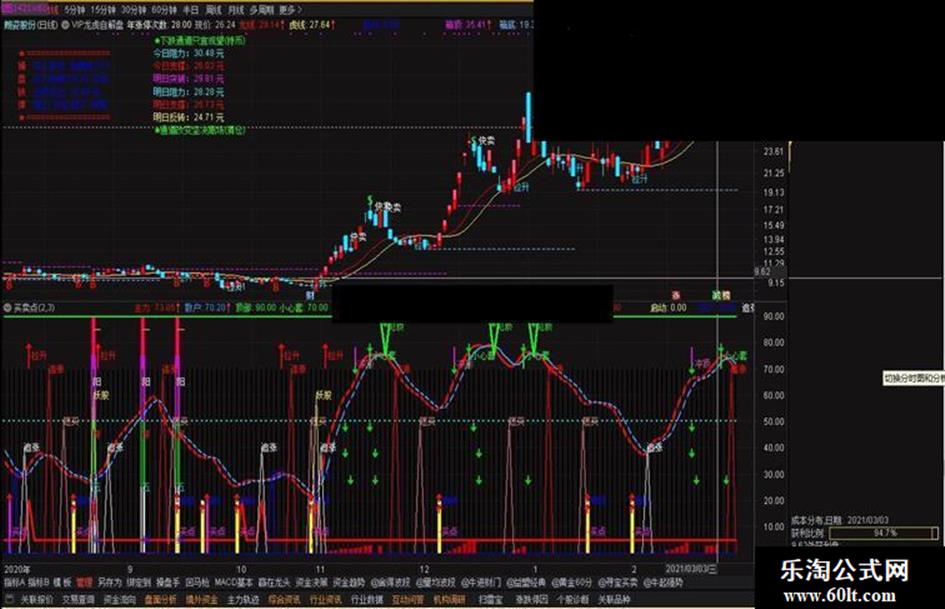The height and width of the screenshot is (609, 945).
Task: Open the 盘面分析 tab
Action: click(160, 600)
